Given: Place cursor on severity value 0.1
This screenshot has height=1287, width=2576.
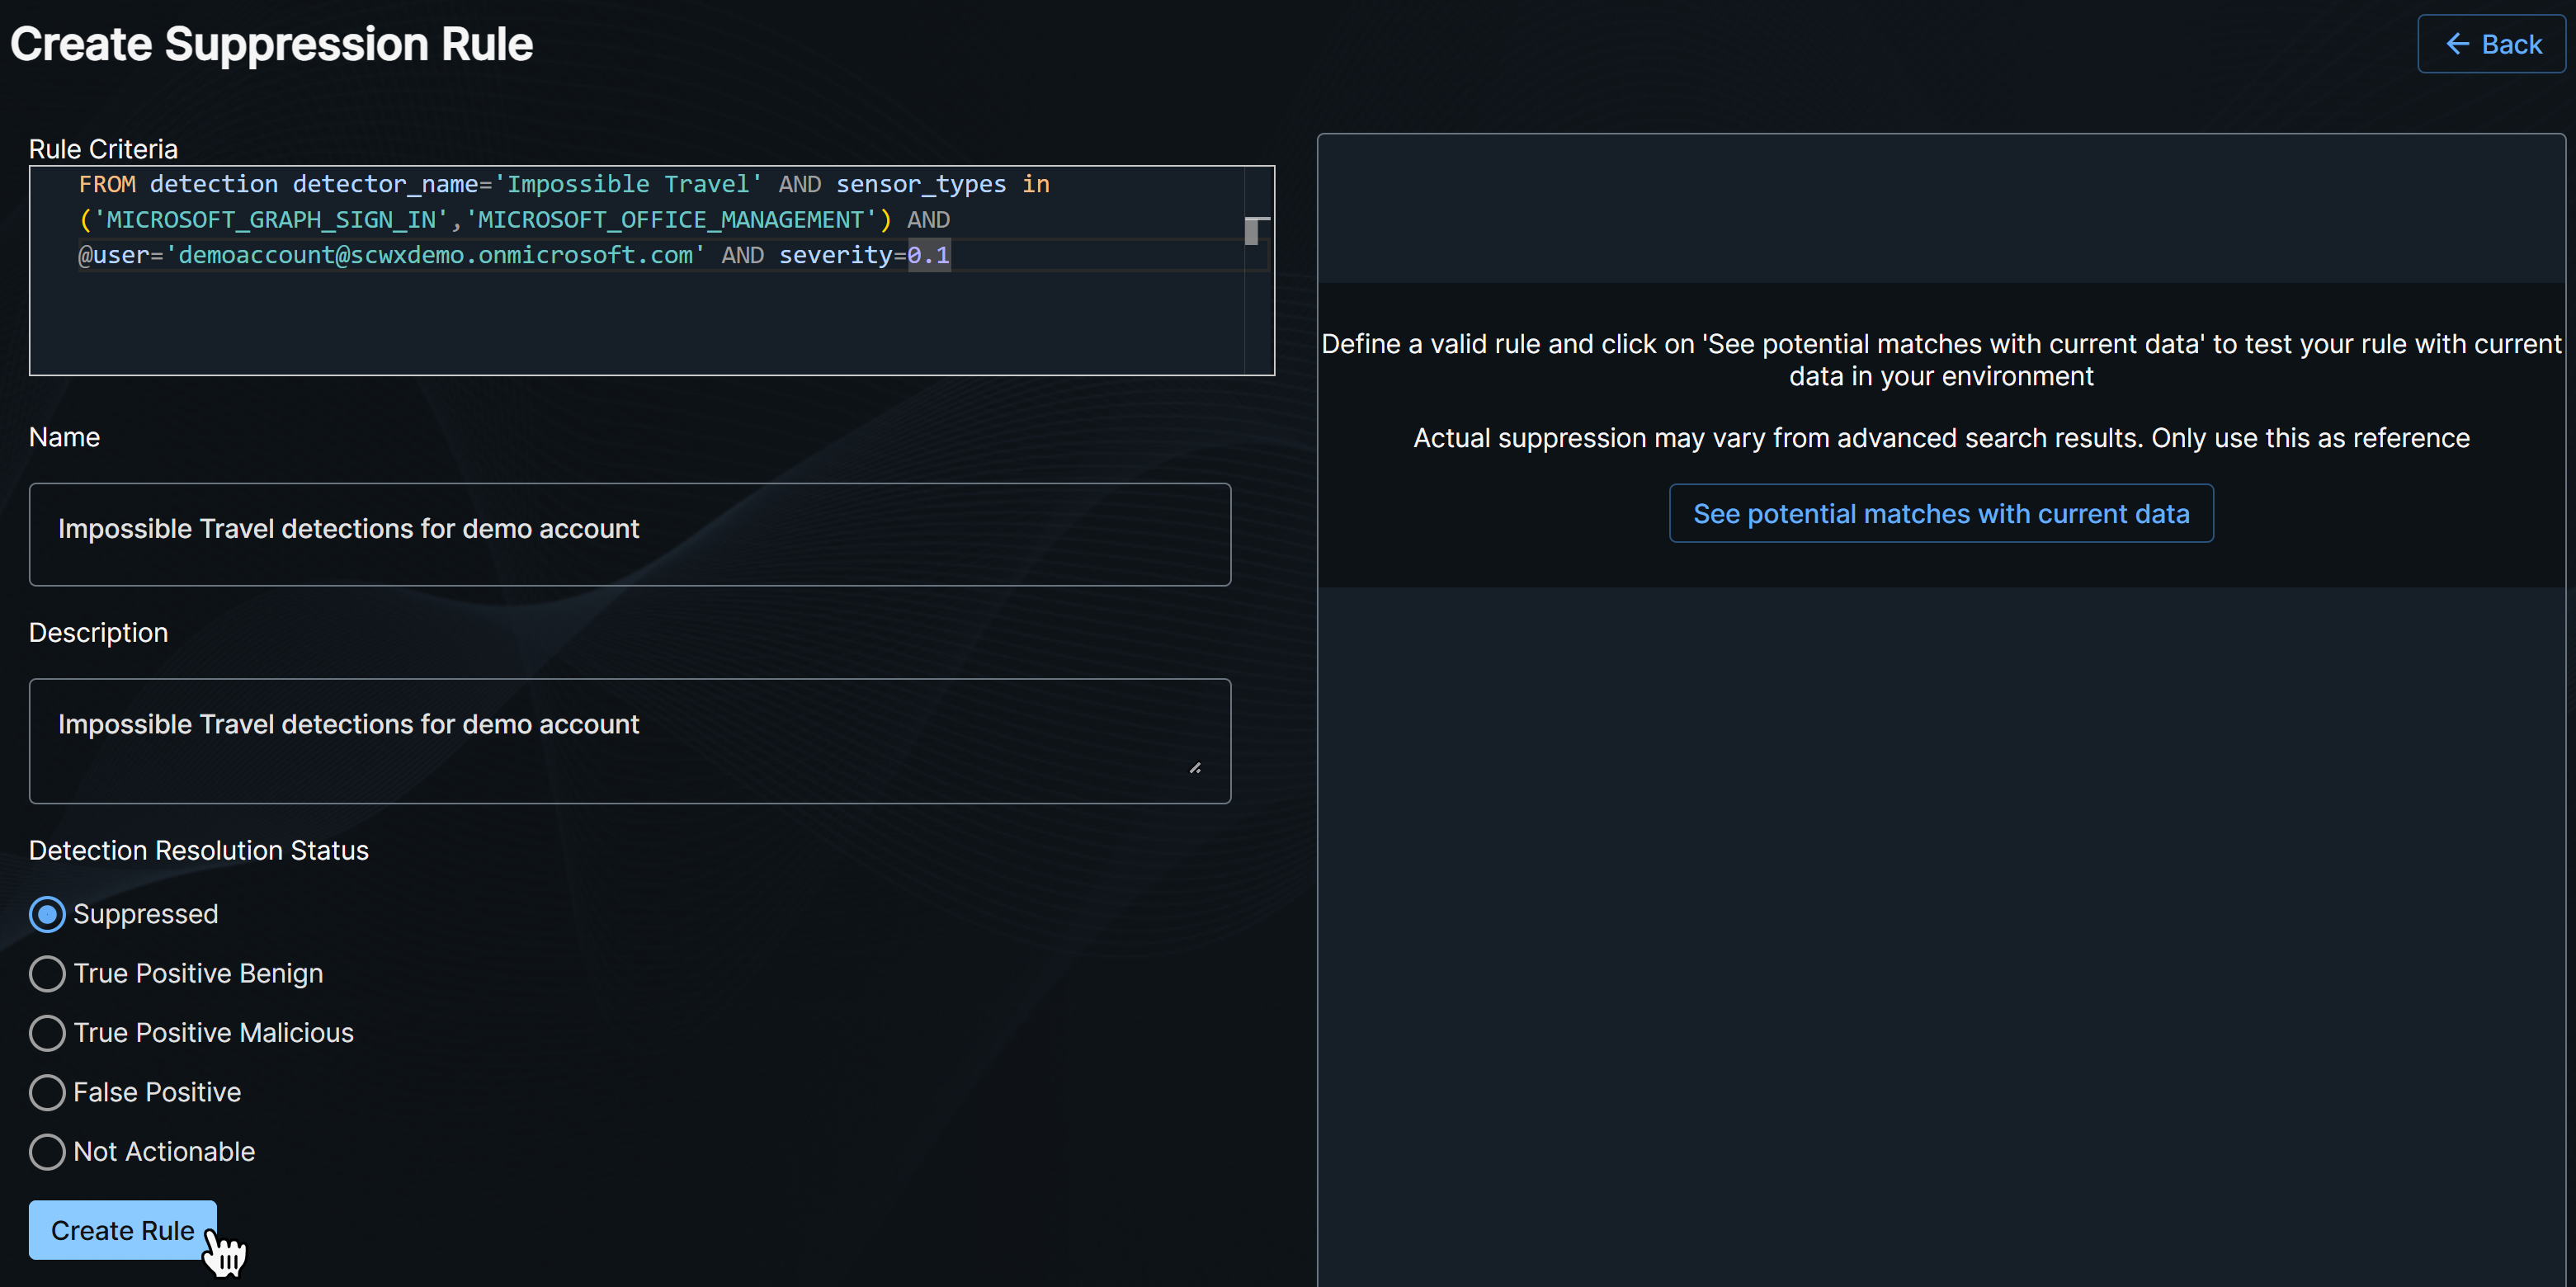Looking at the screenshot, I should [x=929, y=256].
